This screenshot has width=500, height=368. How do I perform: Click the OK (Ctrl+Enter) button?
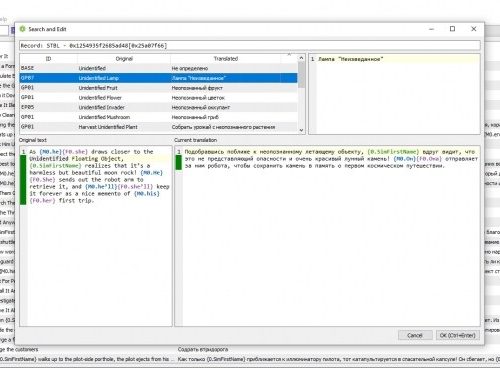(458, 335)
